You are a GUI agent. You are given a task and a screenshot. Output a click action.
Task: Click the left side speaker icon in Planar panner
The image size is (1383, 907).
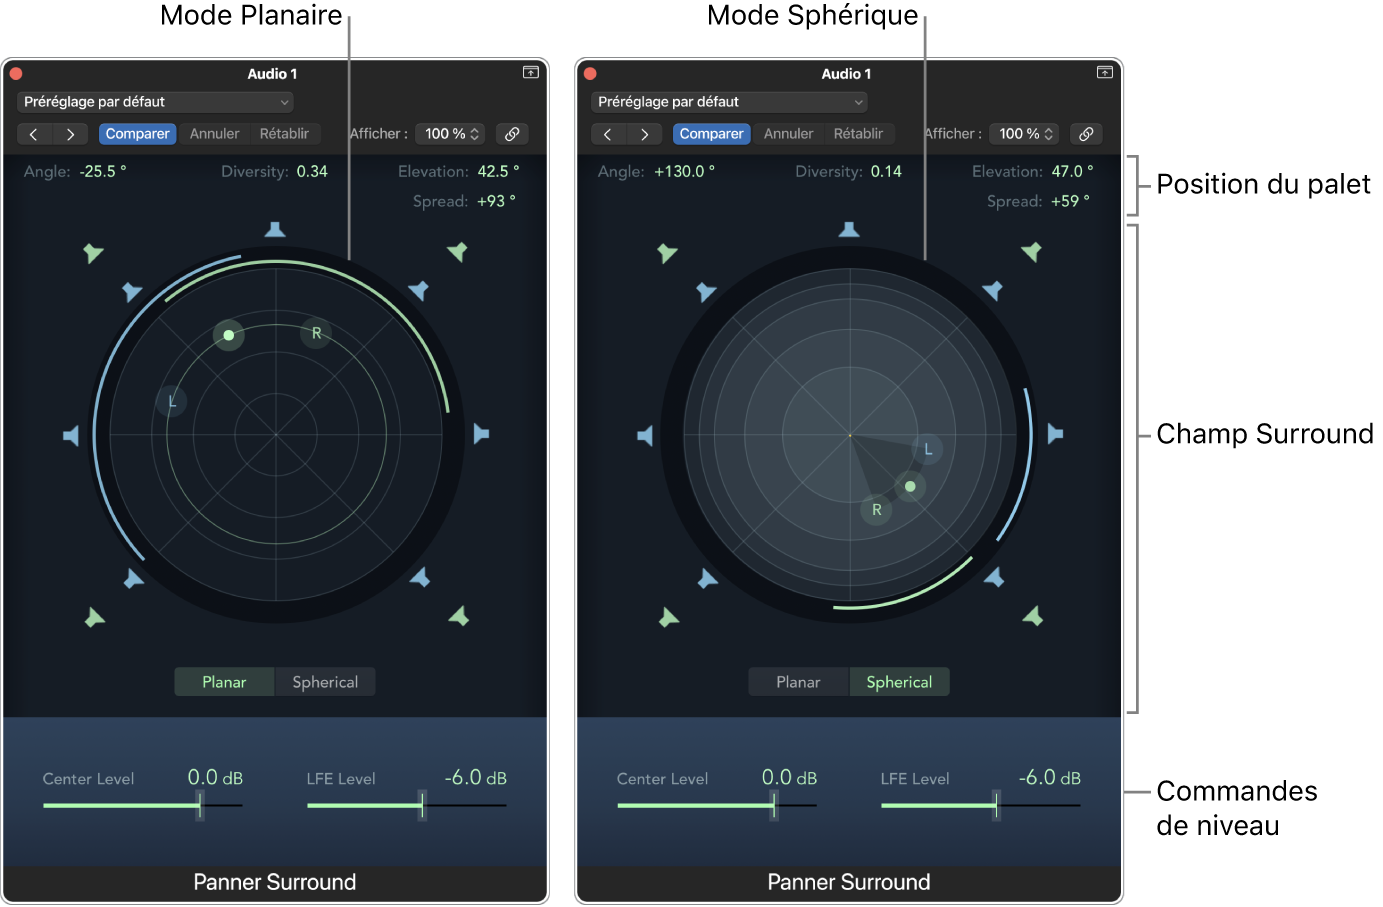(71, 435)
